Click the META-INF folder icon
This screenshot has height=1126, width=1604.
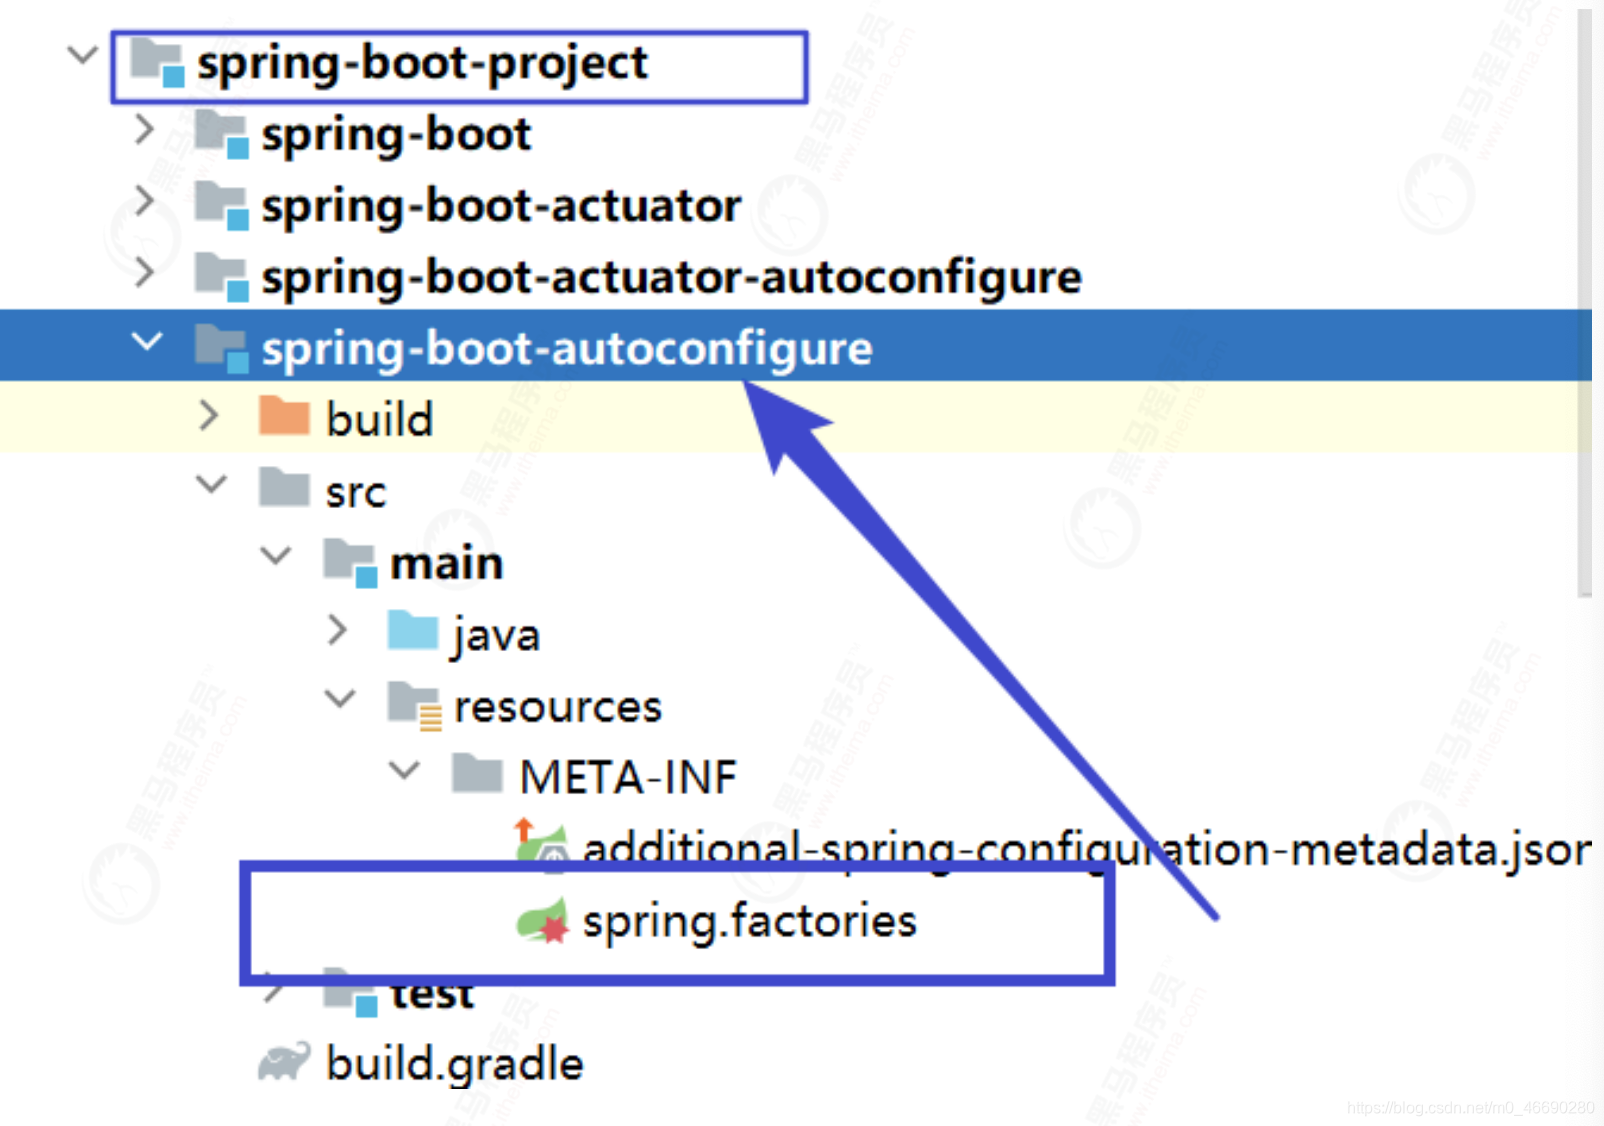coord(477,774)
